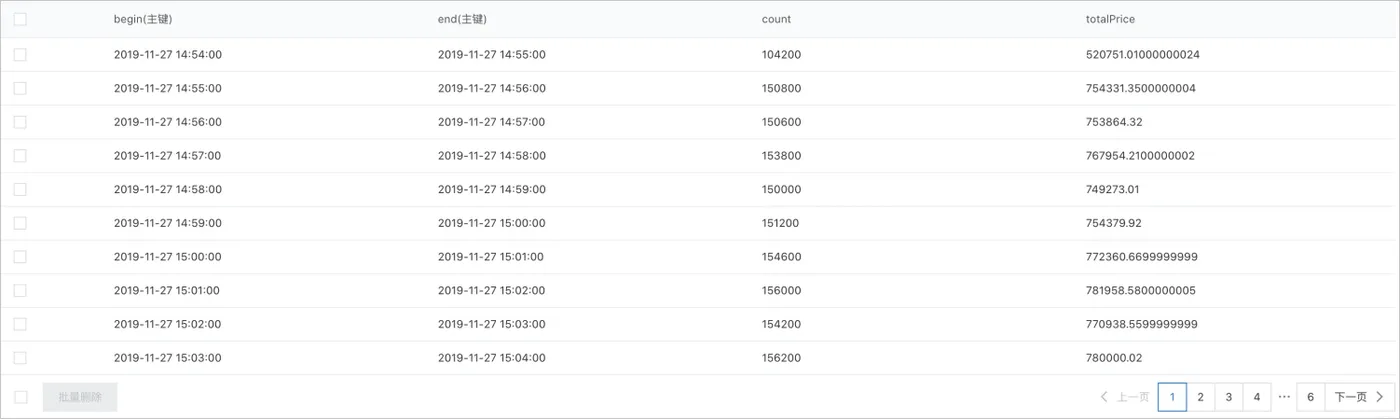Select current page 1 button
The width and height of the screenshot is (1400, 419).
[1172, 397]
